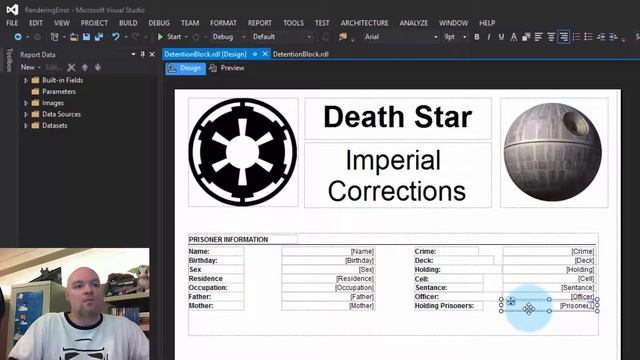The width and height of the screenshot is (640, 360).
Task: Select the Imperial emblem image in report
Action: click(x=243, y=152)
